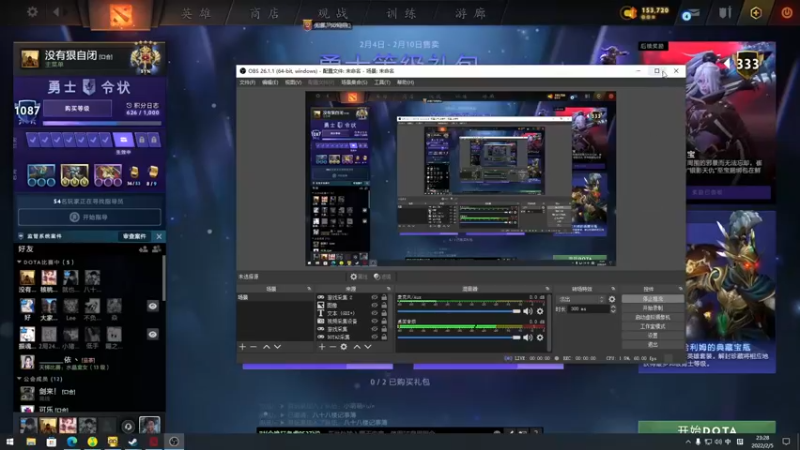Pop out the controls dock panel
This screenshot has width=800, height=450.
point(680,289)
